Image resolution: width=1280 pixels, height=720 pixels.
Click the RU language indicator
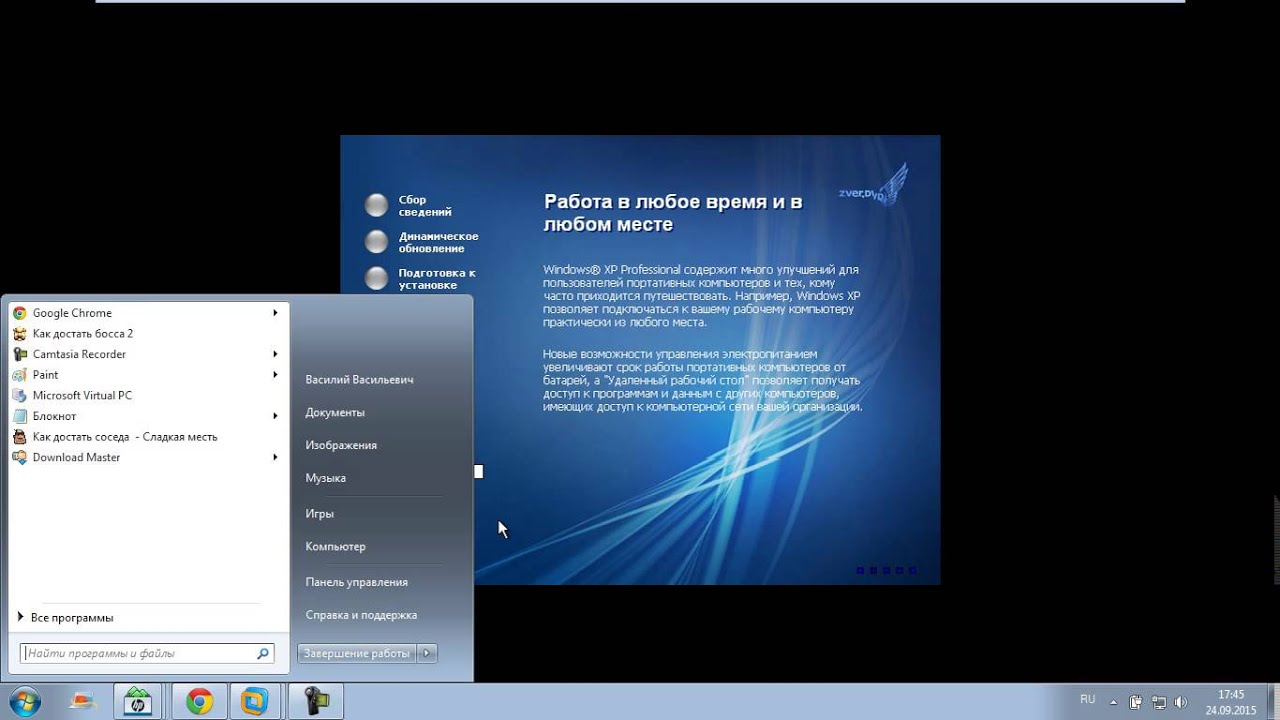(x=1088, y=700)
